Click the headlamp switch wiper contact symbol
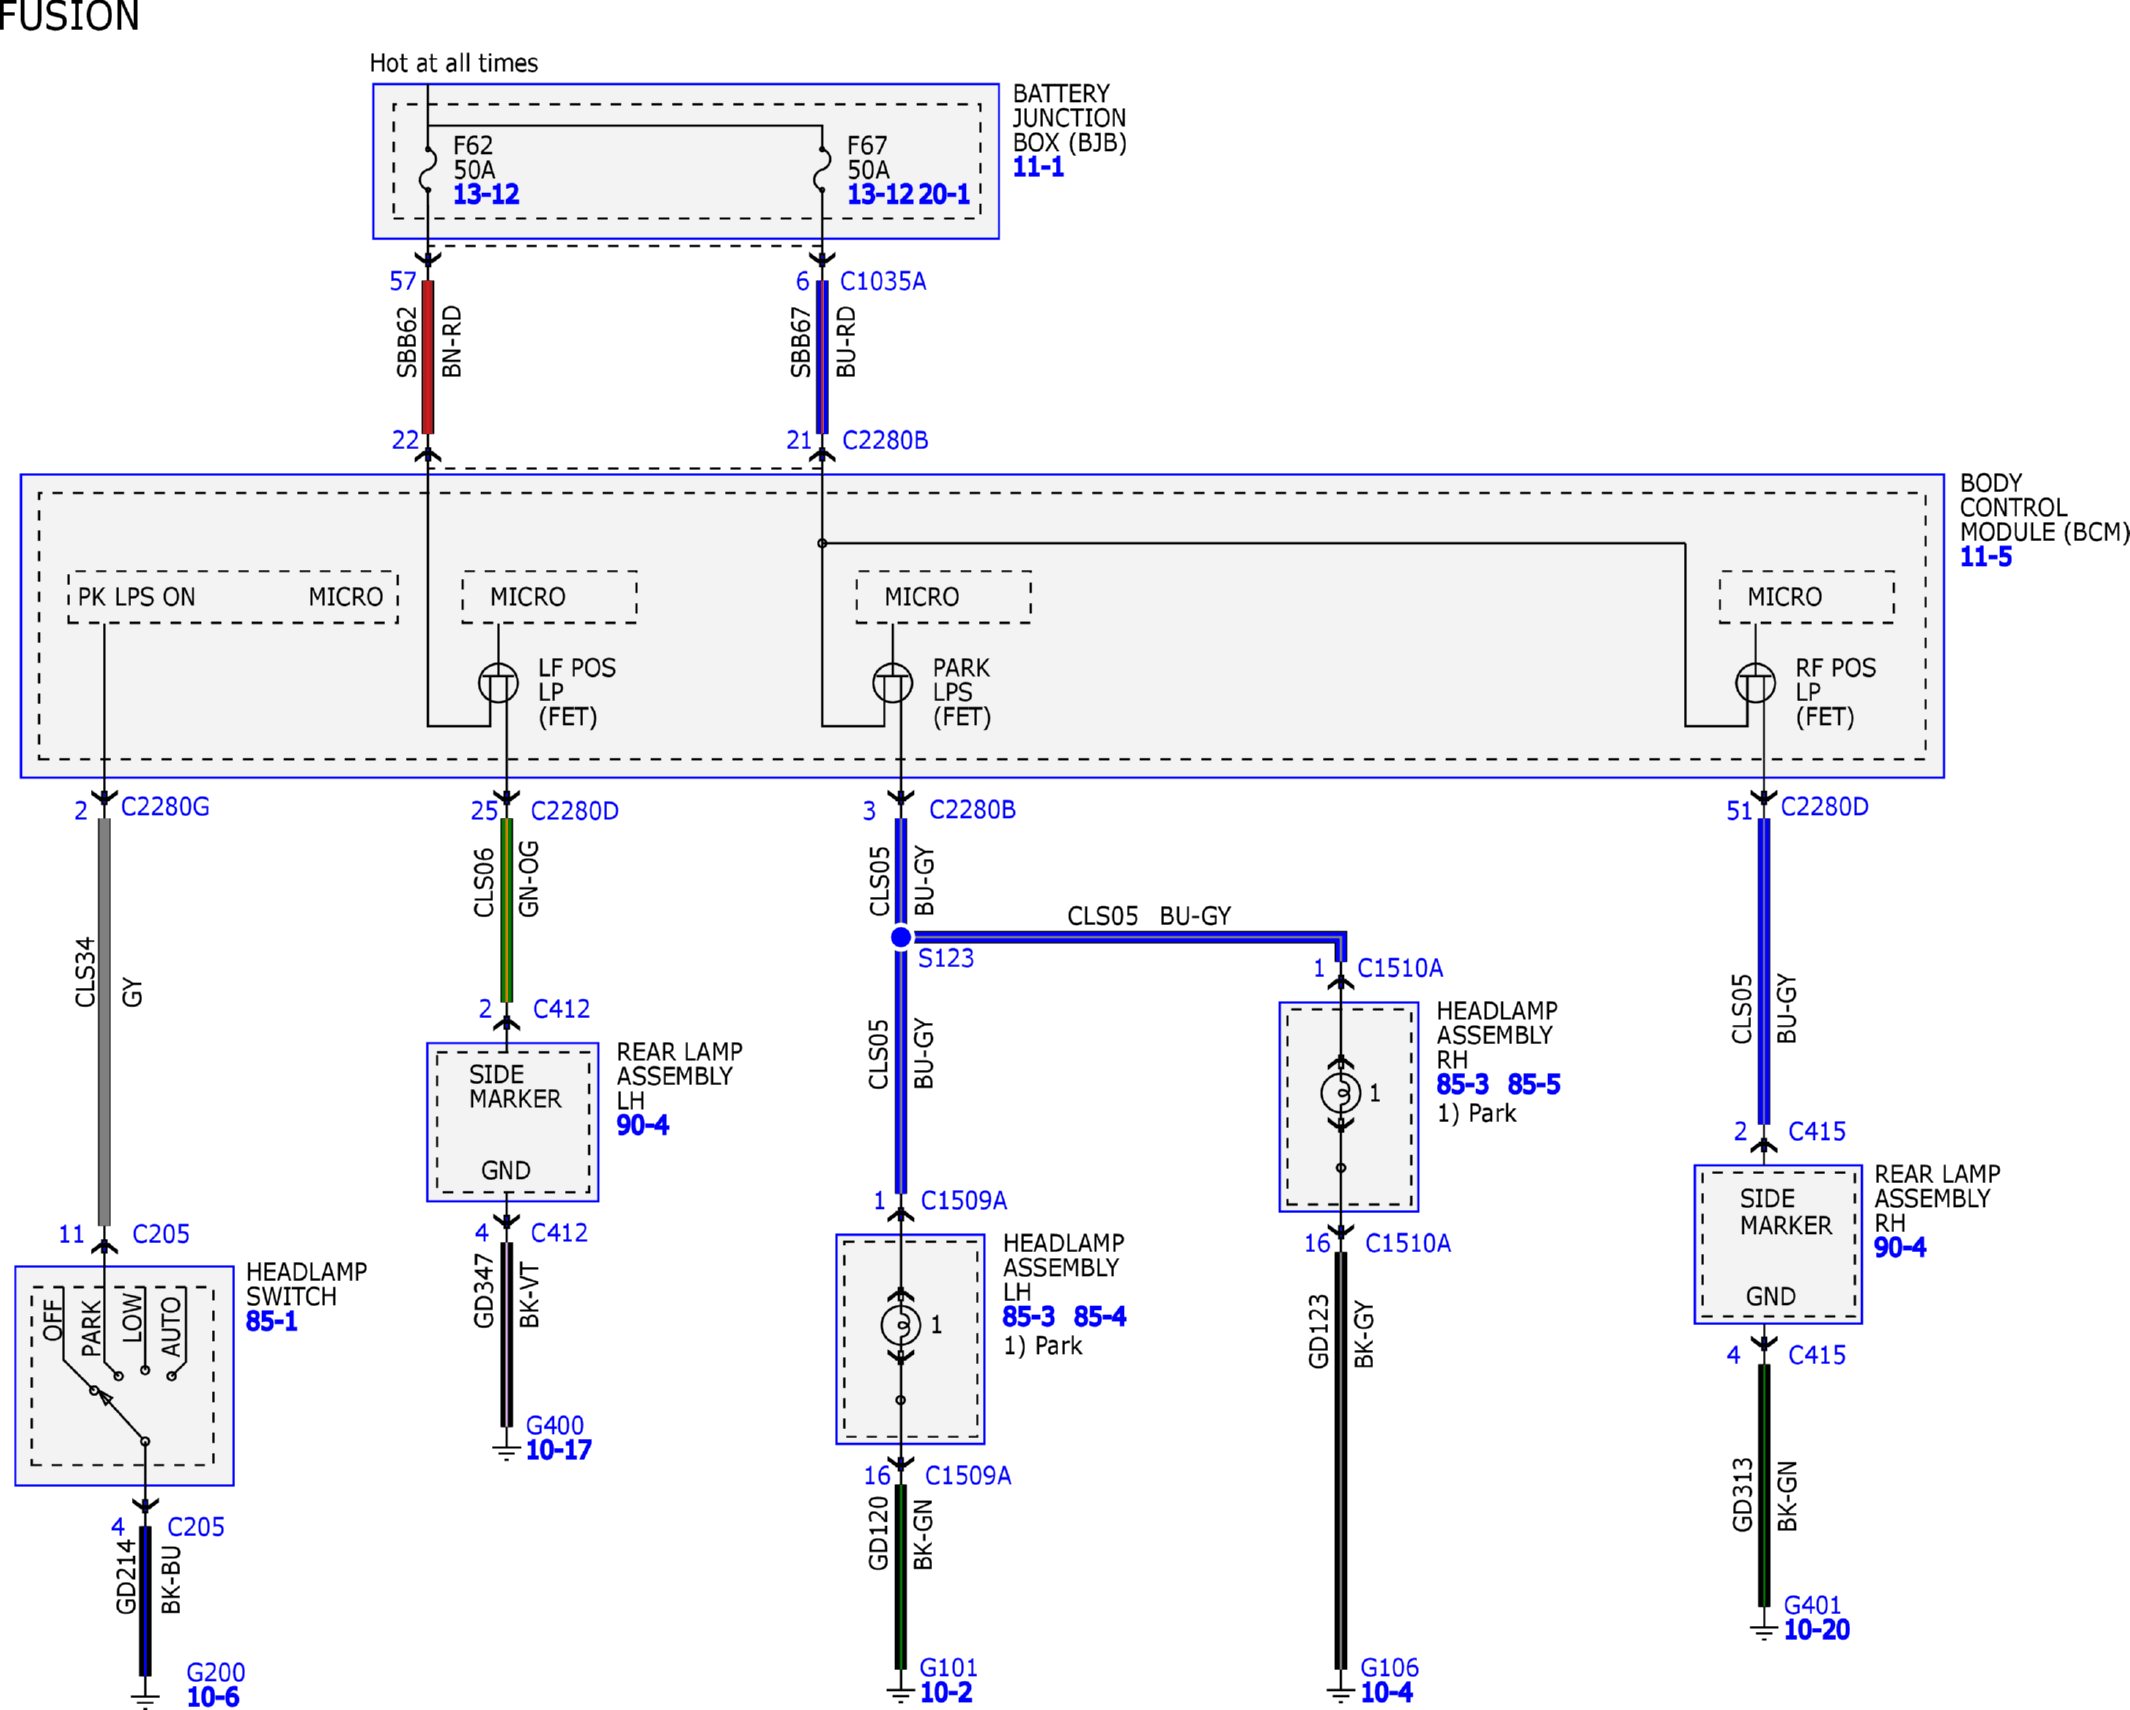 119,1415
